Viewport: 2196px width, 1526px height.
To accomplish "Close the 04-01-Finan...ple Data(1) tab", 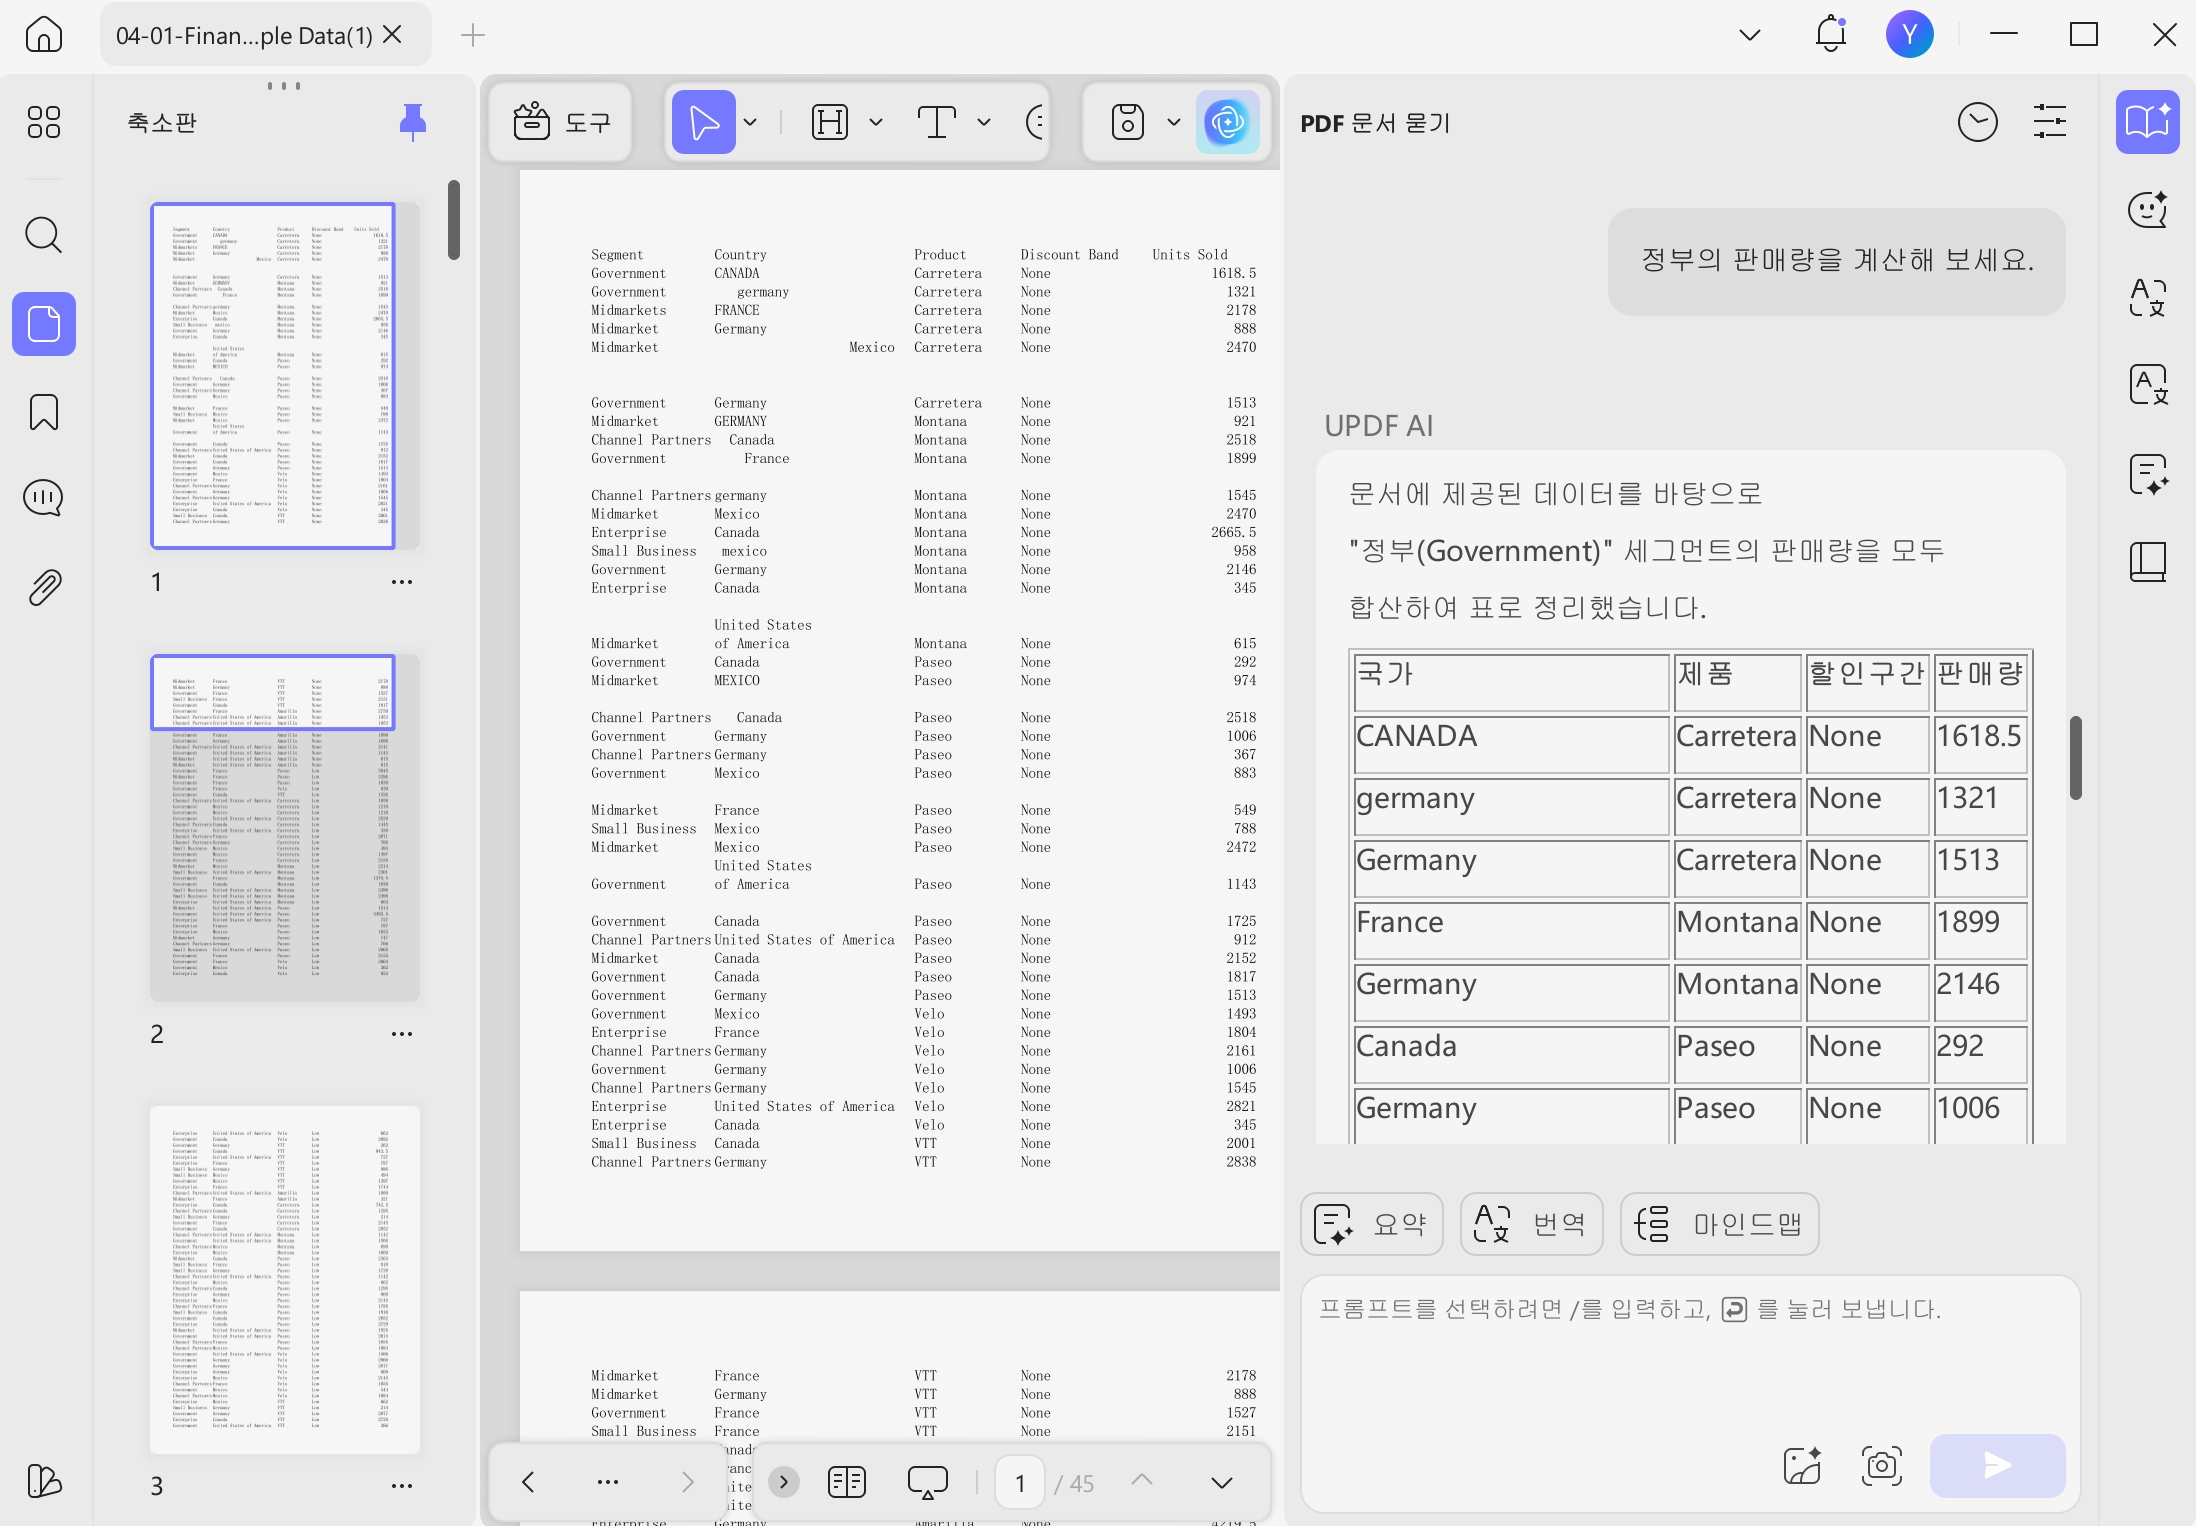I will coord(393,35).
